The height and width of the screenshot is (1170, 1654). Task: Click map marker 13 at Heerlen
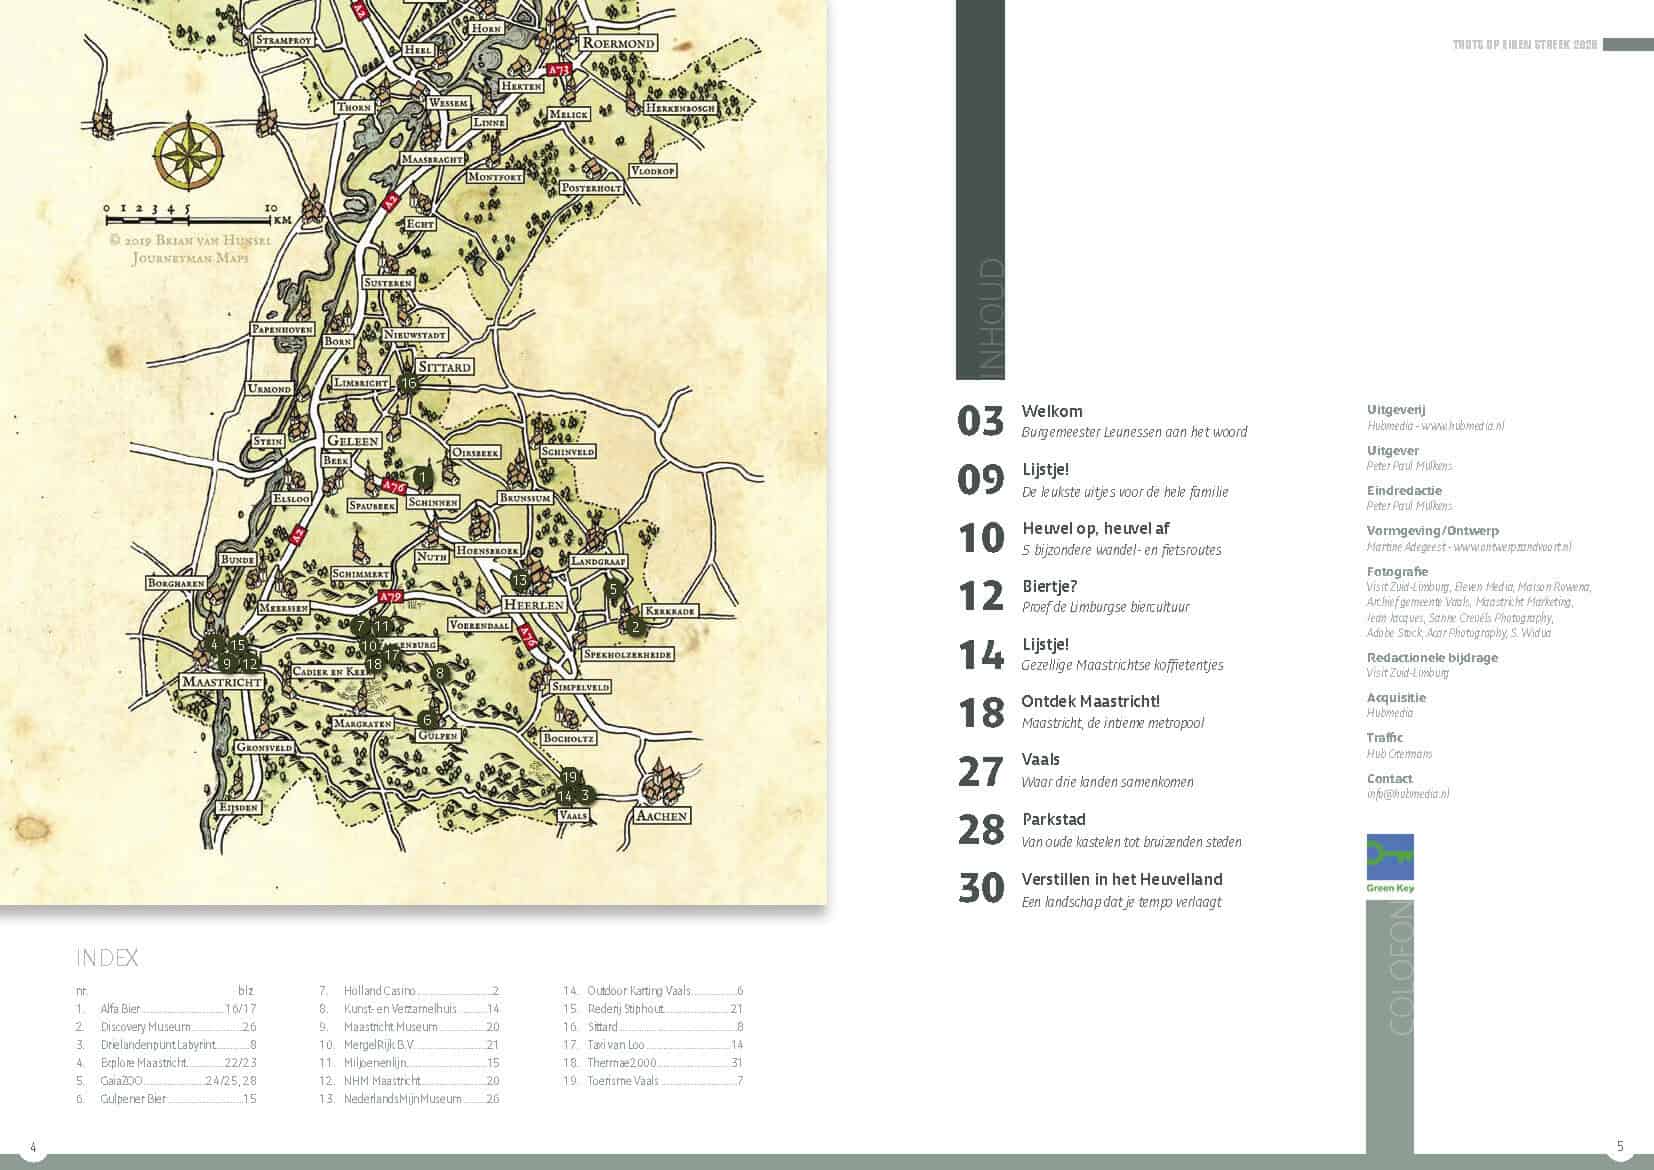click(x=519, y=580)
